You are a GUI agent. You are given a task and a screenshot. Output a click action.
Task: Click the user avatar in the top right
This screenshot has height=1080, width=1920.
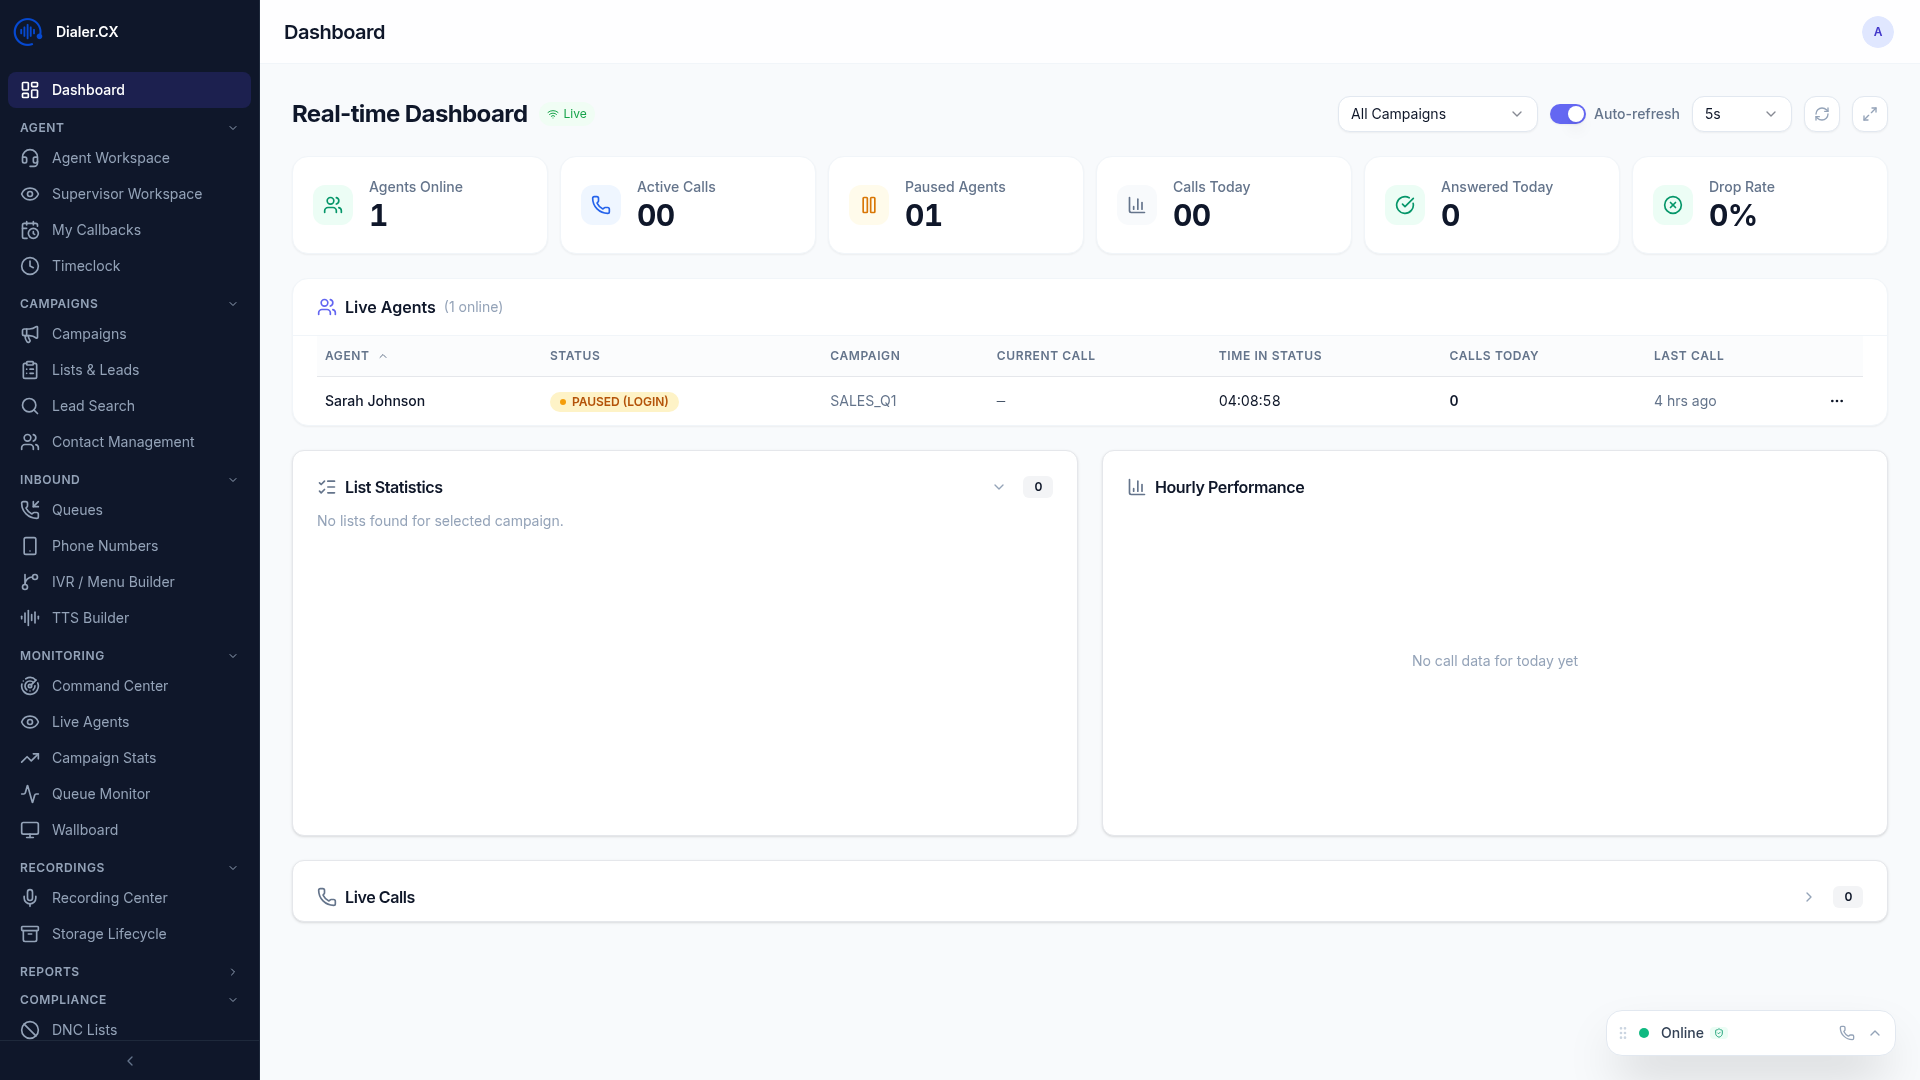pyautogui.click(x=1877, y=32)
